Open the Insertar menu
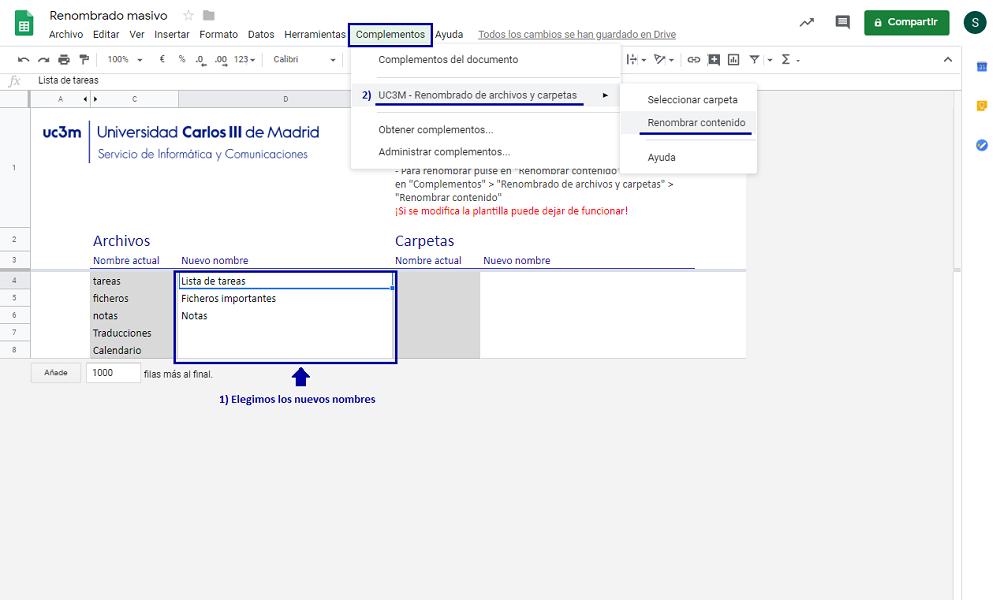The width and height of the screenshot is (1000, 600). click(x=172, y=34)
